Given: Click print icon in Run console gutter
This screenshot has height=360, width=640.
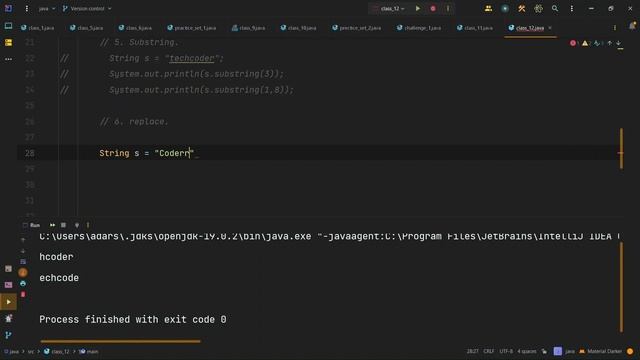Looking at the screenshot, I should [23, 283].
